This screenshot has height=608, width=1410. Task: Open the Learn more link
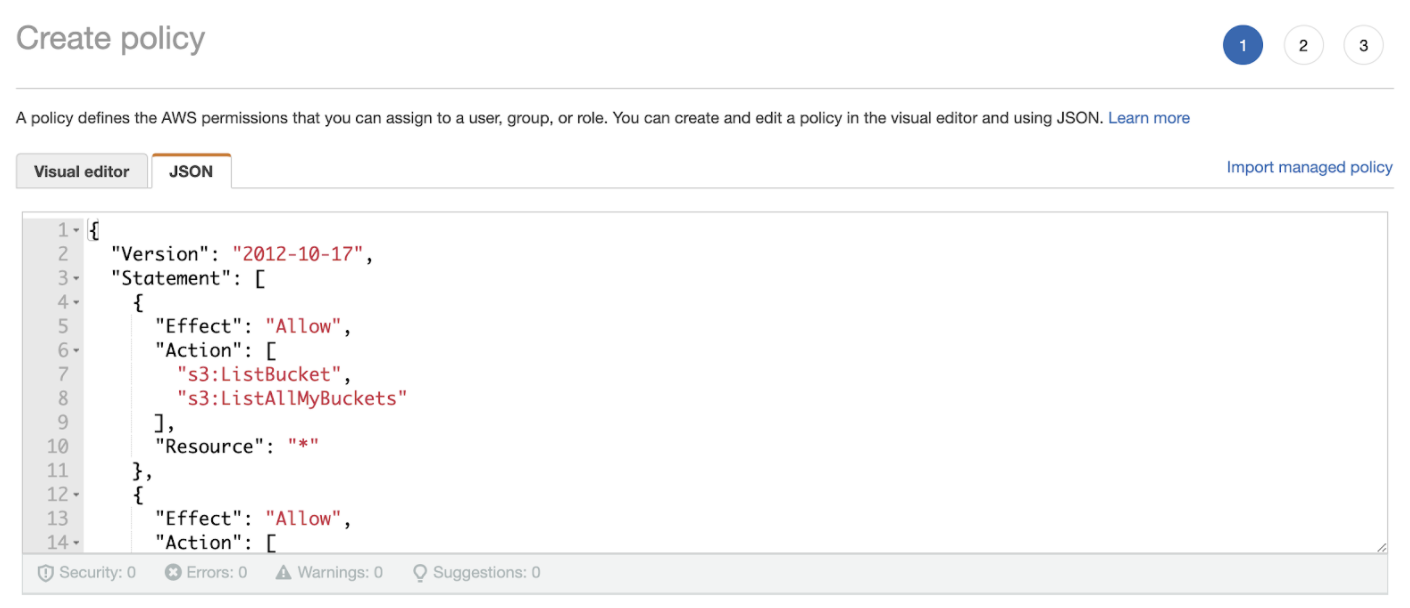(x=1148, y=118)
